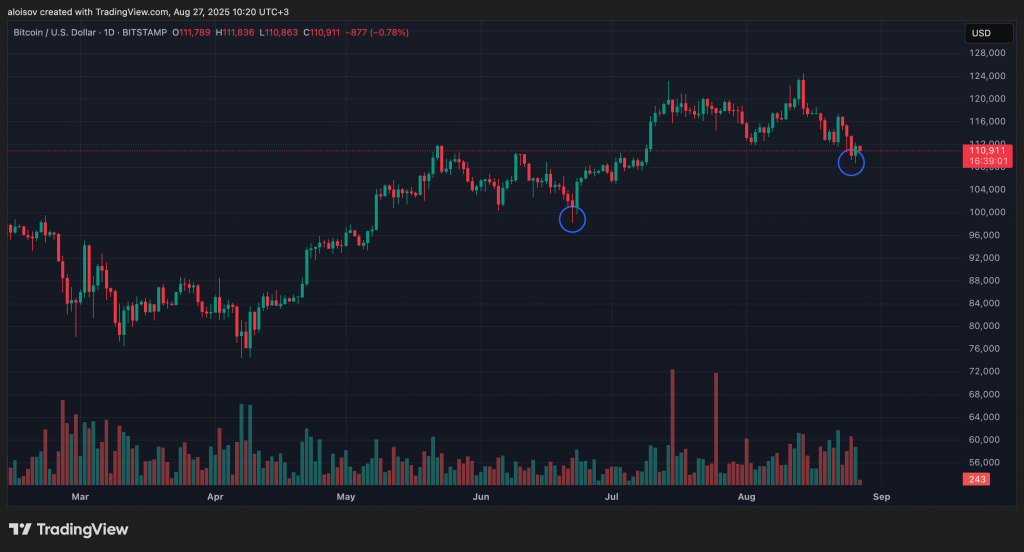
Task: Click the blue circle marker in June
Action: (572, 219)
